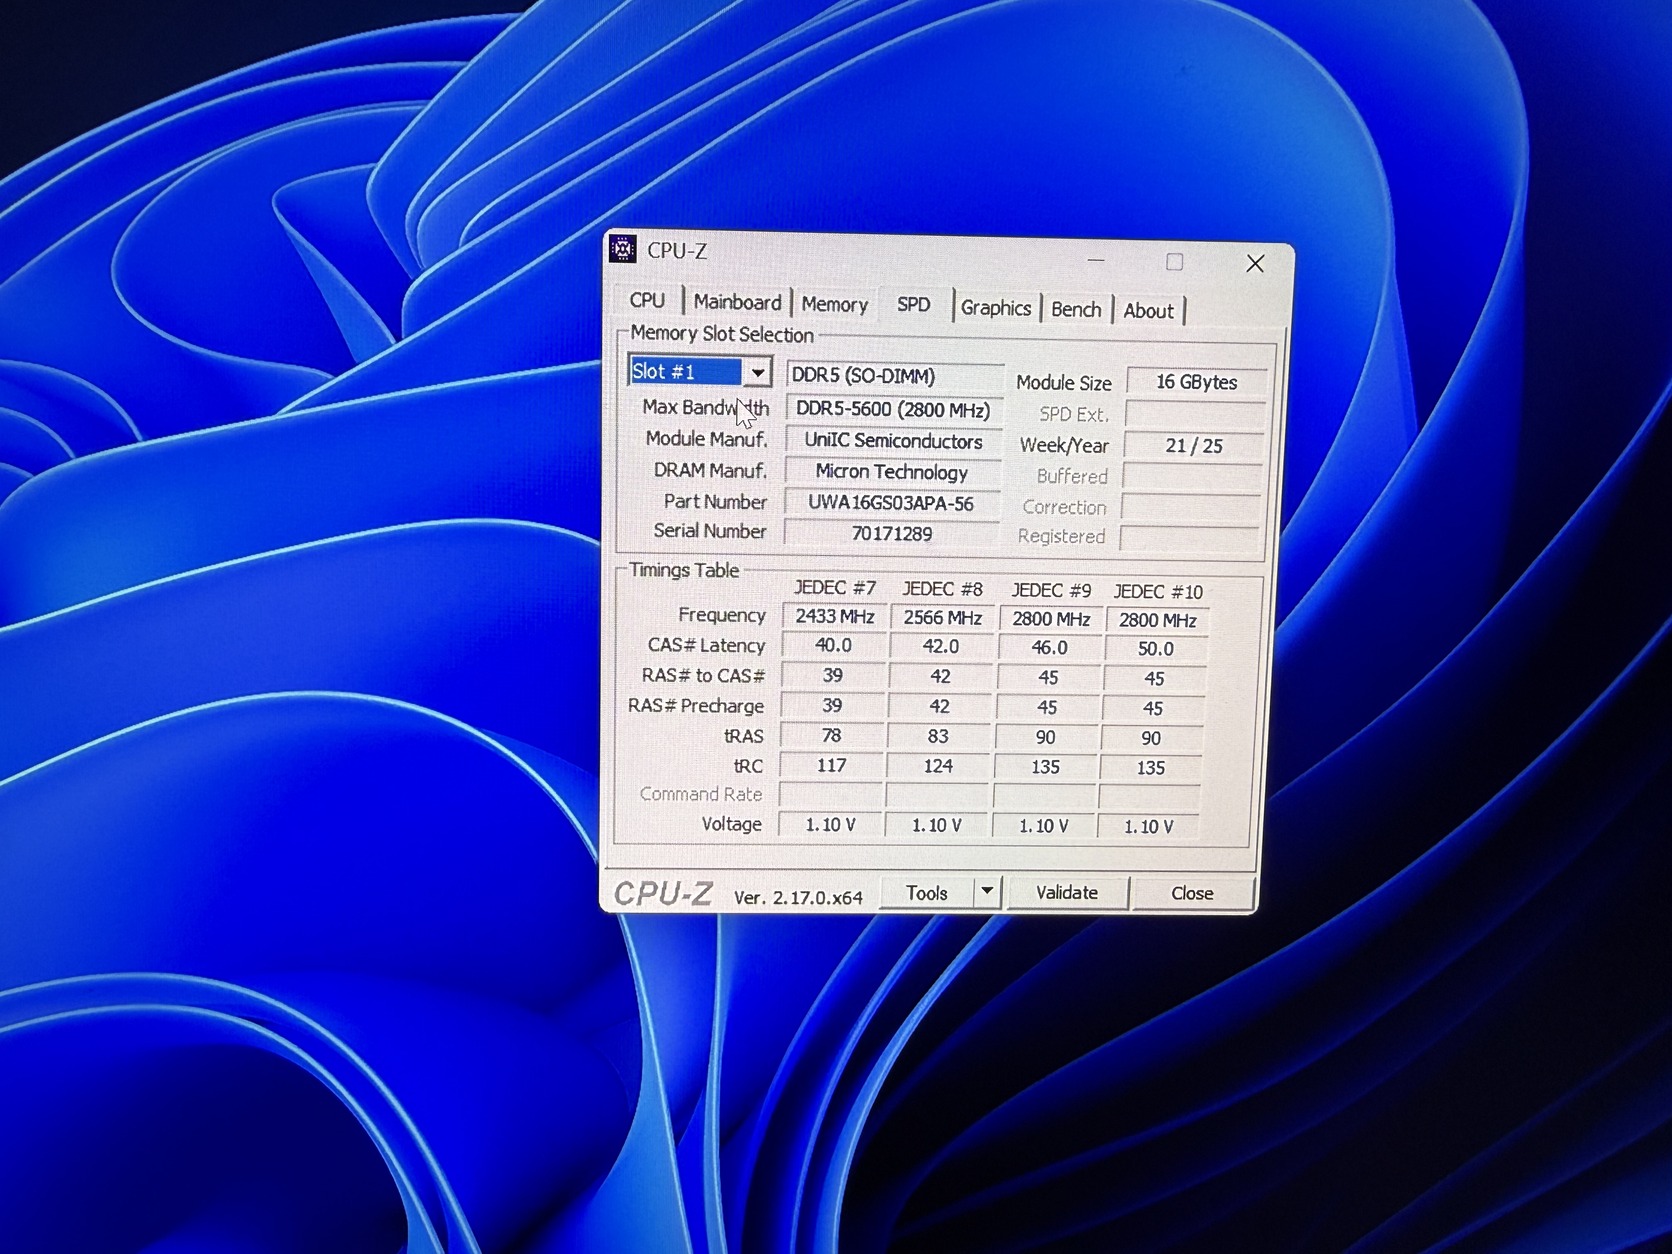Open the Mainboard tab

[x=738, y=302]
